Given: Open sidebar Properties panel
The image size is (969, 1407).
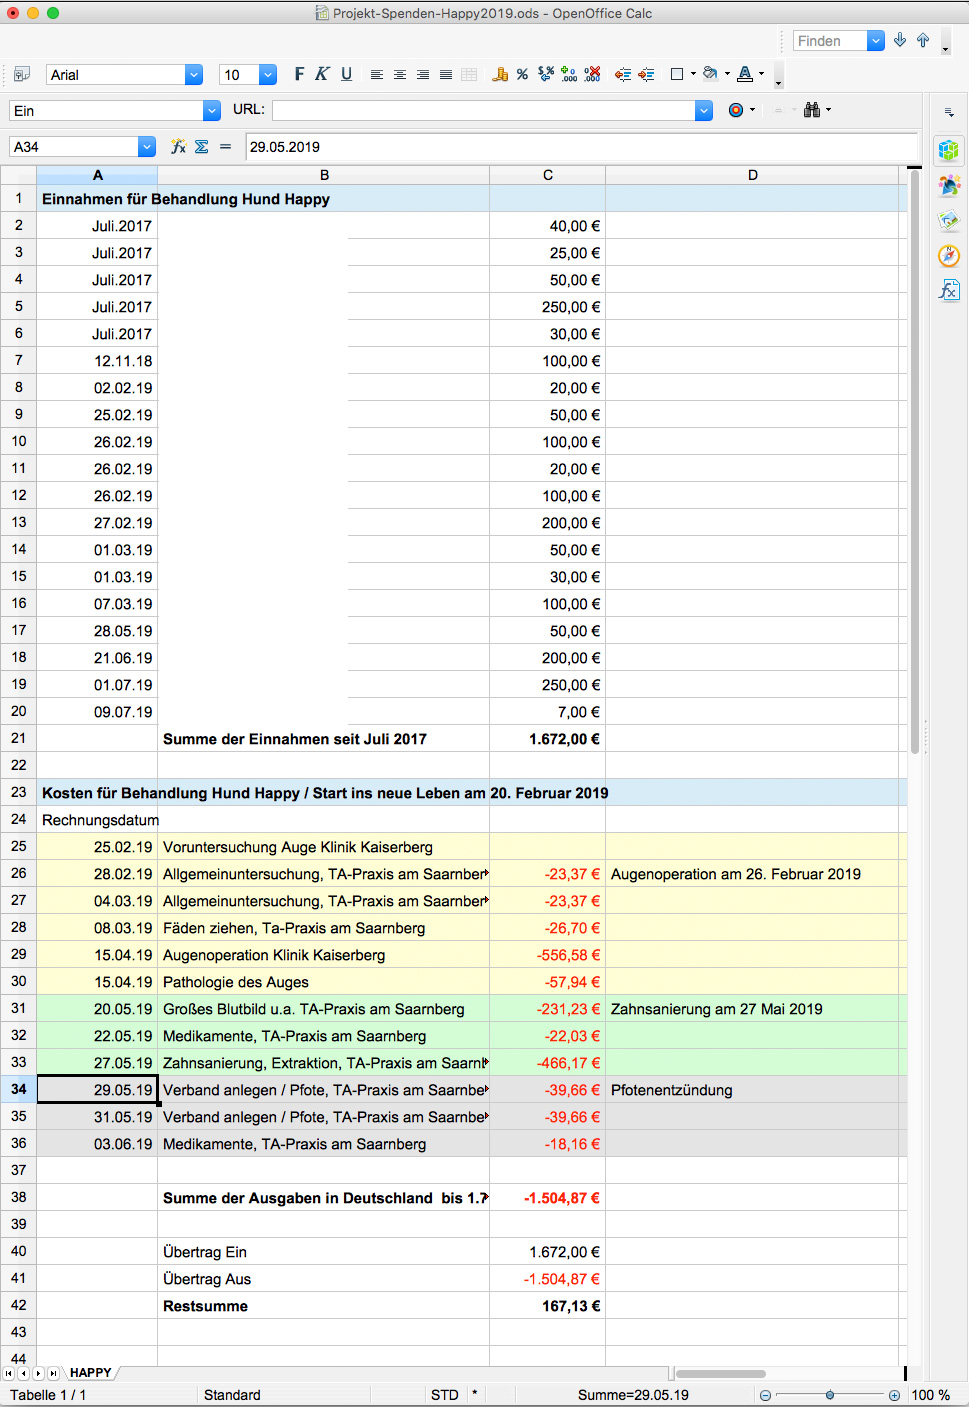Looking at the screenshot, I should point(949,150).
